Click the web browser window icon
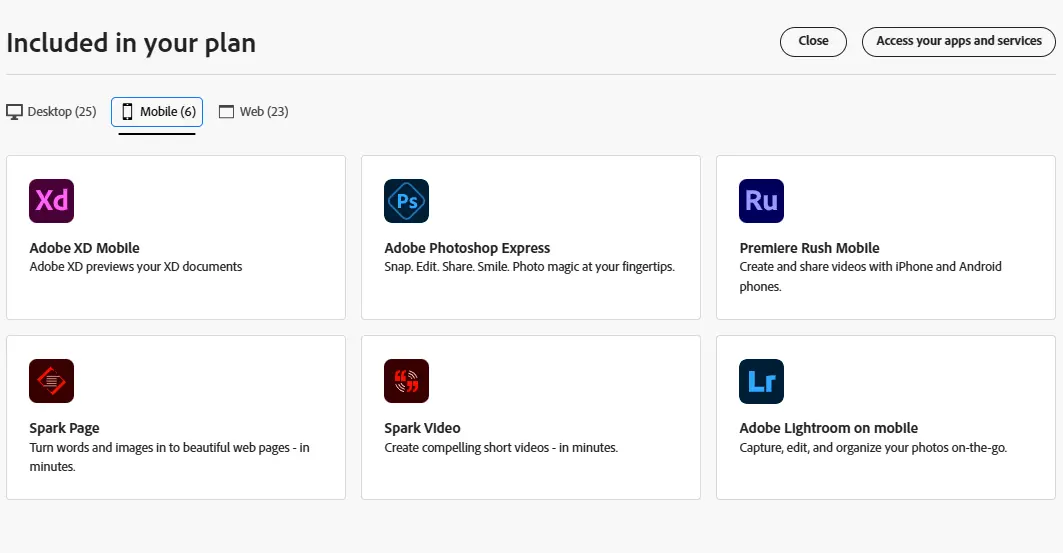Image resolution: width=1063 pixels, height=553 pixels. pyautogui.click(x=226, y=112)
